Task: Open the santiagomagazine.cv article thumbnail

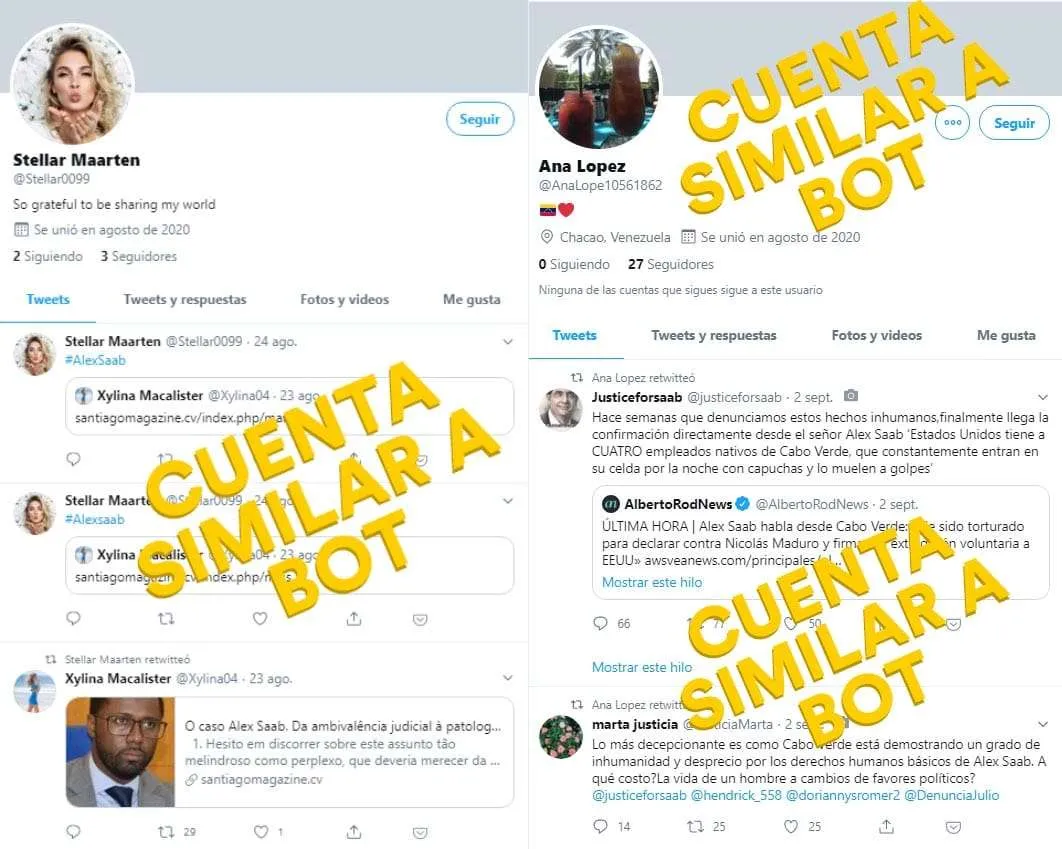Action: coord(121,752)
